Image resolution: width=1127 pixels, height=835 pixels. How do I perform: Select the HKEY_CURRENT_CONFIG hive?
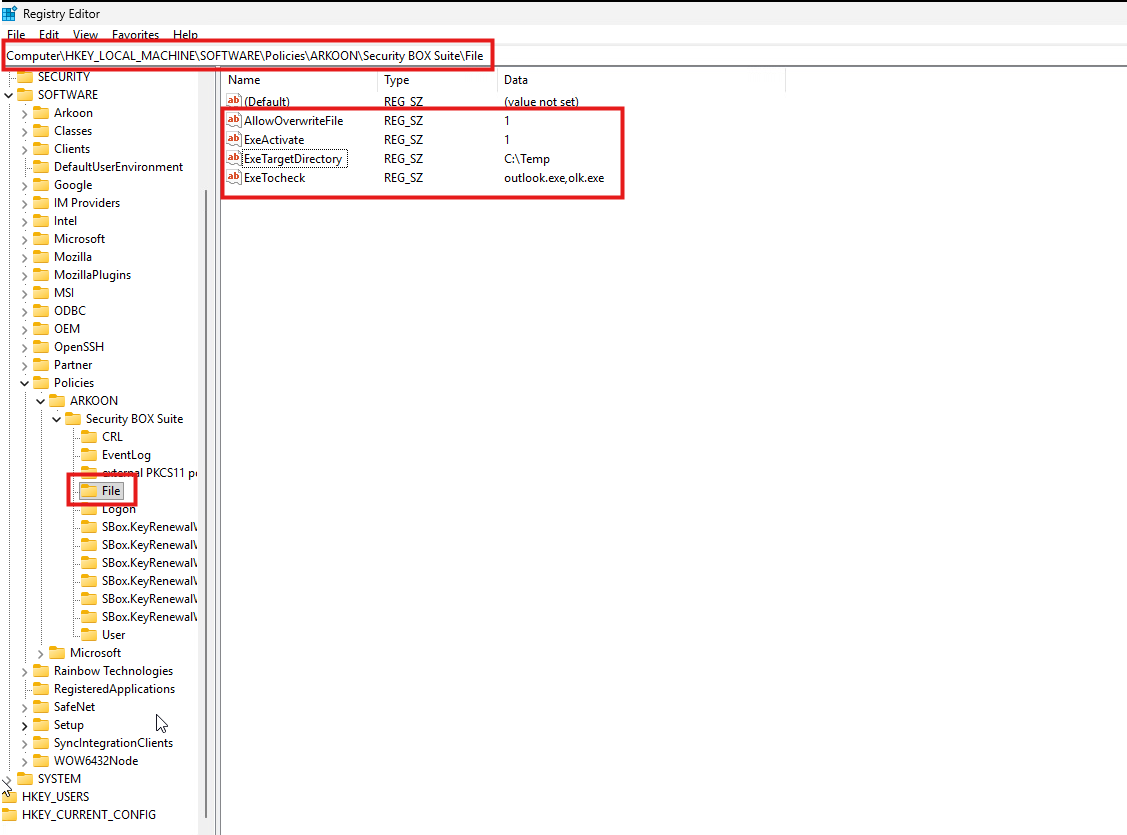tap(88, 814)
